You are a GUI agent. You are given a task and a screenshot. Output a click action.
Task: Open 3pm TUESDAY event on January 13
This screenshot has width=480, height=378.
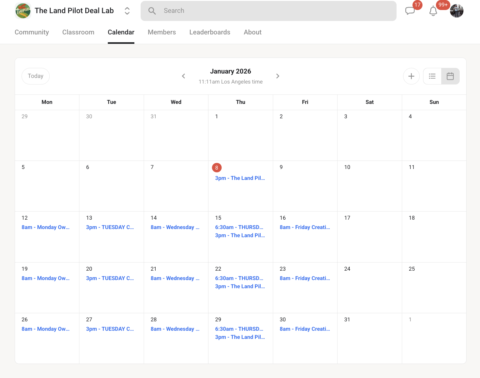point(110,227)
